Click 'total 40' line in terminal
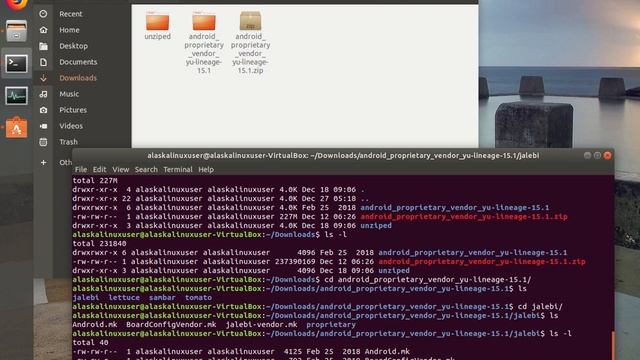The width and height of the screenshot is (640, 360). point(91,342)
